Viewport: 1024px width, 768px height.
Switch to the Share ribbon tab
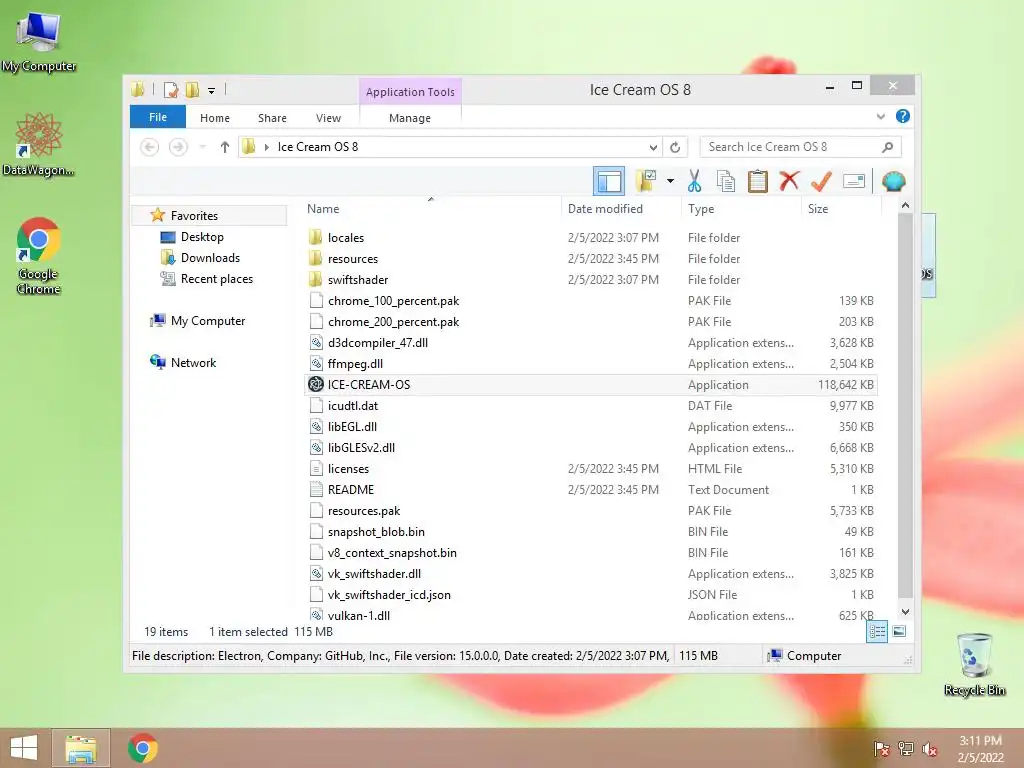pyautogui.click(x=272, y=118)
